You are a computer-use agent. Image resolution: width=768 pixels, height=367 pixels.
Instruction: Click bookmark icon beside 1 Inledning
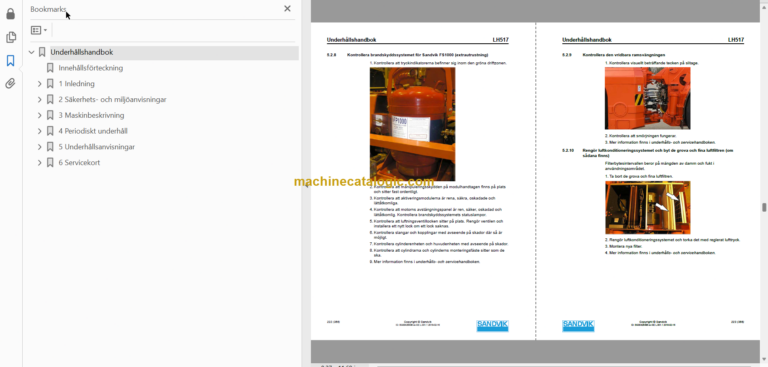pyautogui.click(x=50, y=84)
